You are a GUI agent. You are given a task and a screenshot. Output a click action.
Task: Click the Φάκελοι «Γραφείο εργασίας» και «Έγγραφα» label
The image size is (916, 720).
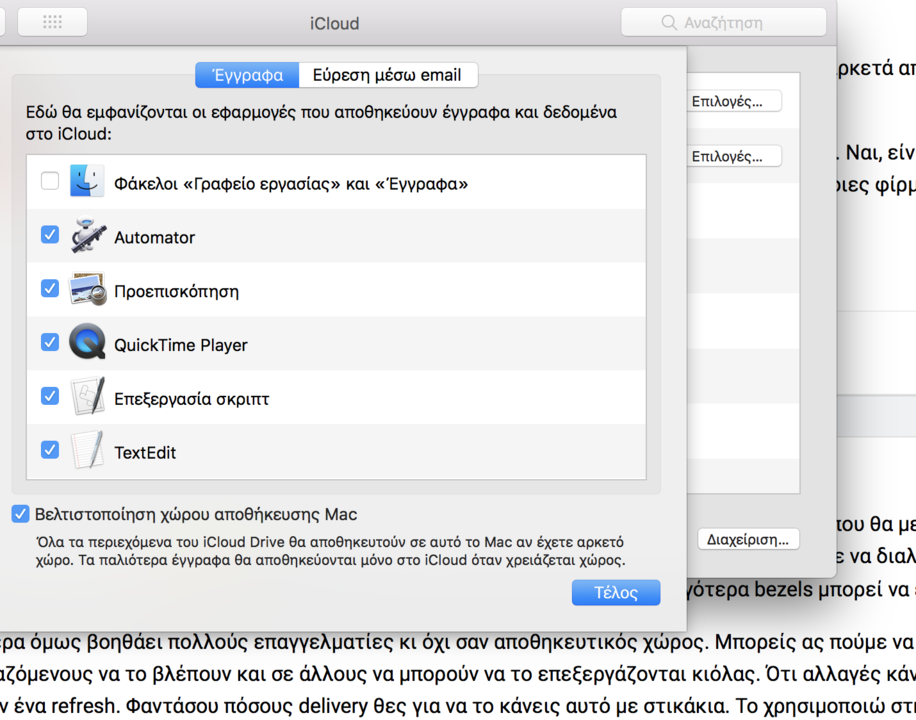tap(291, 184)
